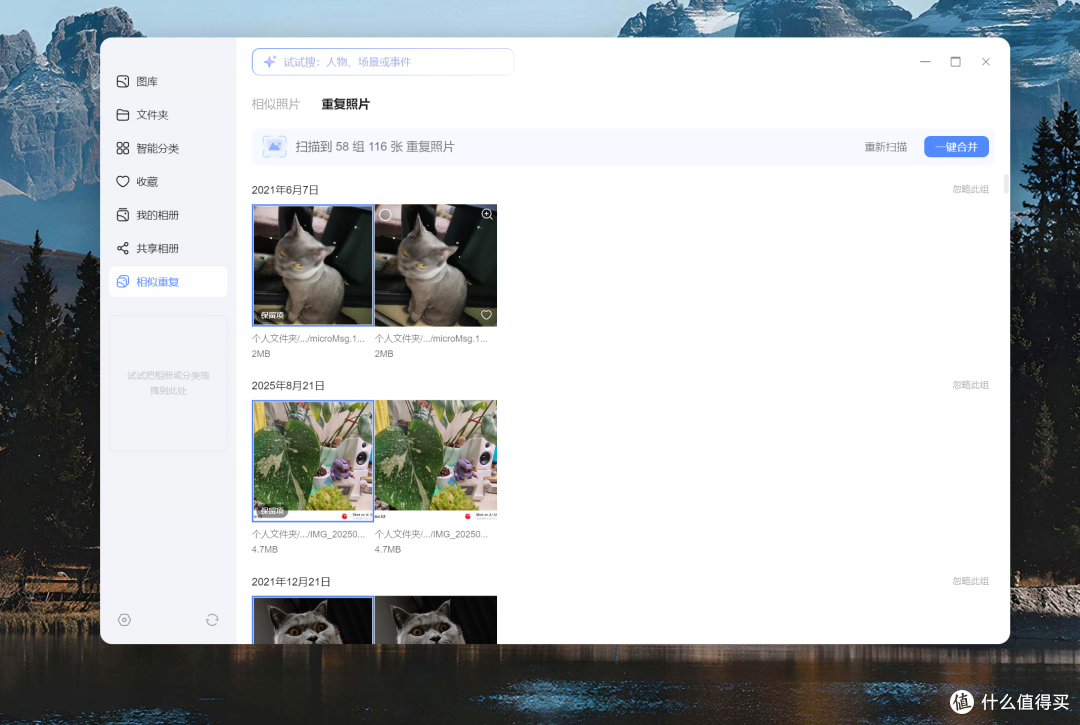Click the 2021年12月21日 date heading
The width and height of the screenshot is (1080, 725).
coord(291,582)
